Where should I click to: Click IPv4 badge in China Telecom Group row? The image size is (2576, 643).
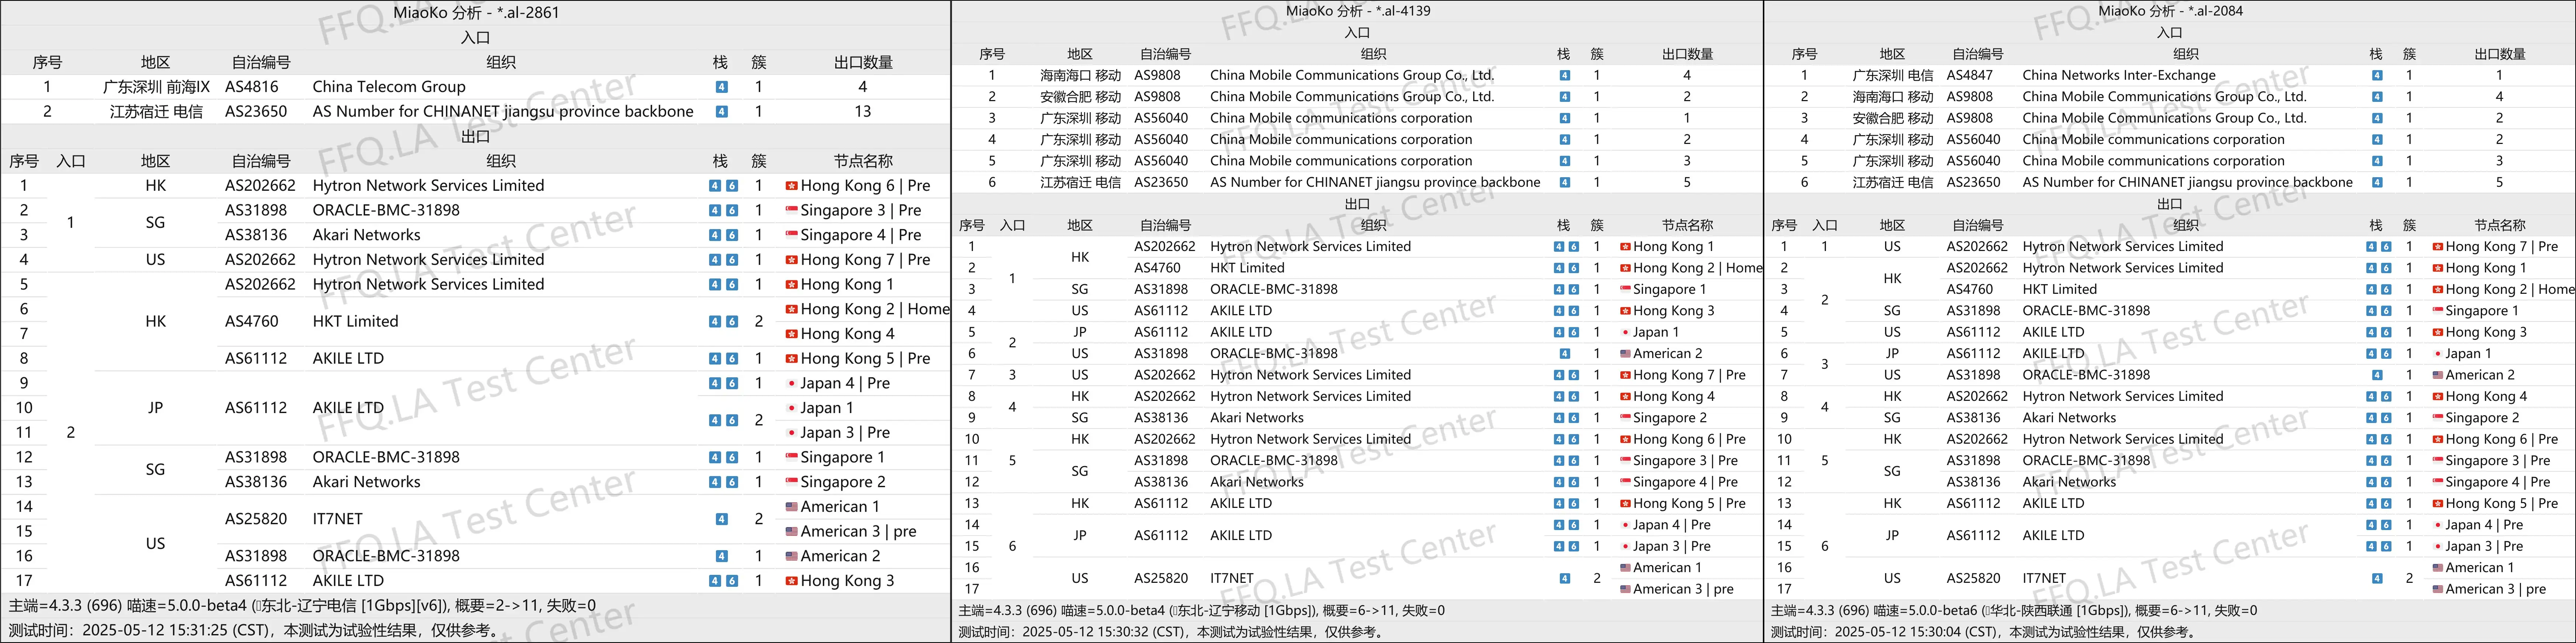click(721, 87)
